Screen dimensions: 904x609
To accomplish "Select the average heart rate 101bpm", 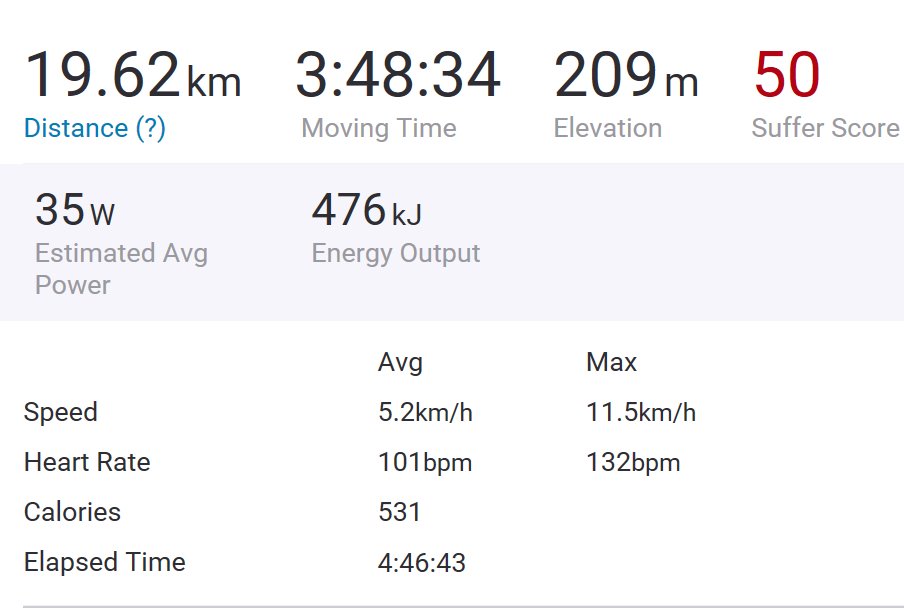I will 425,463.
